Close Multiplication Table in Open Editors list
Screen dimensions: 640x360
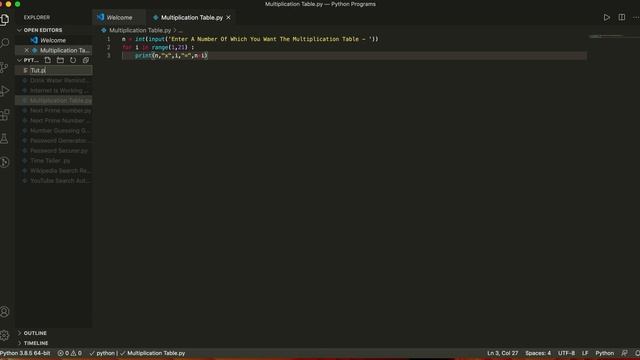coord(27,50)
